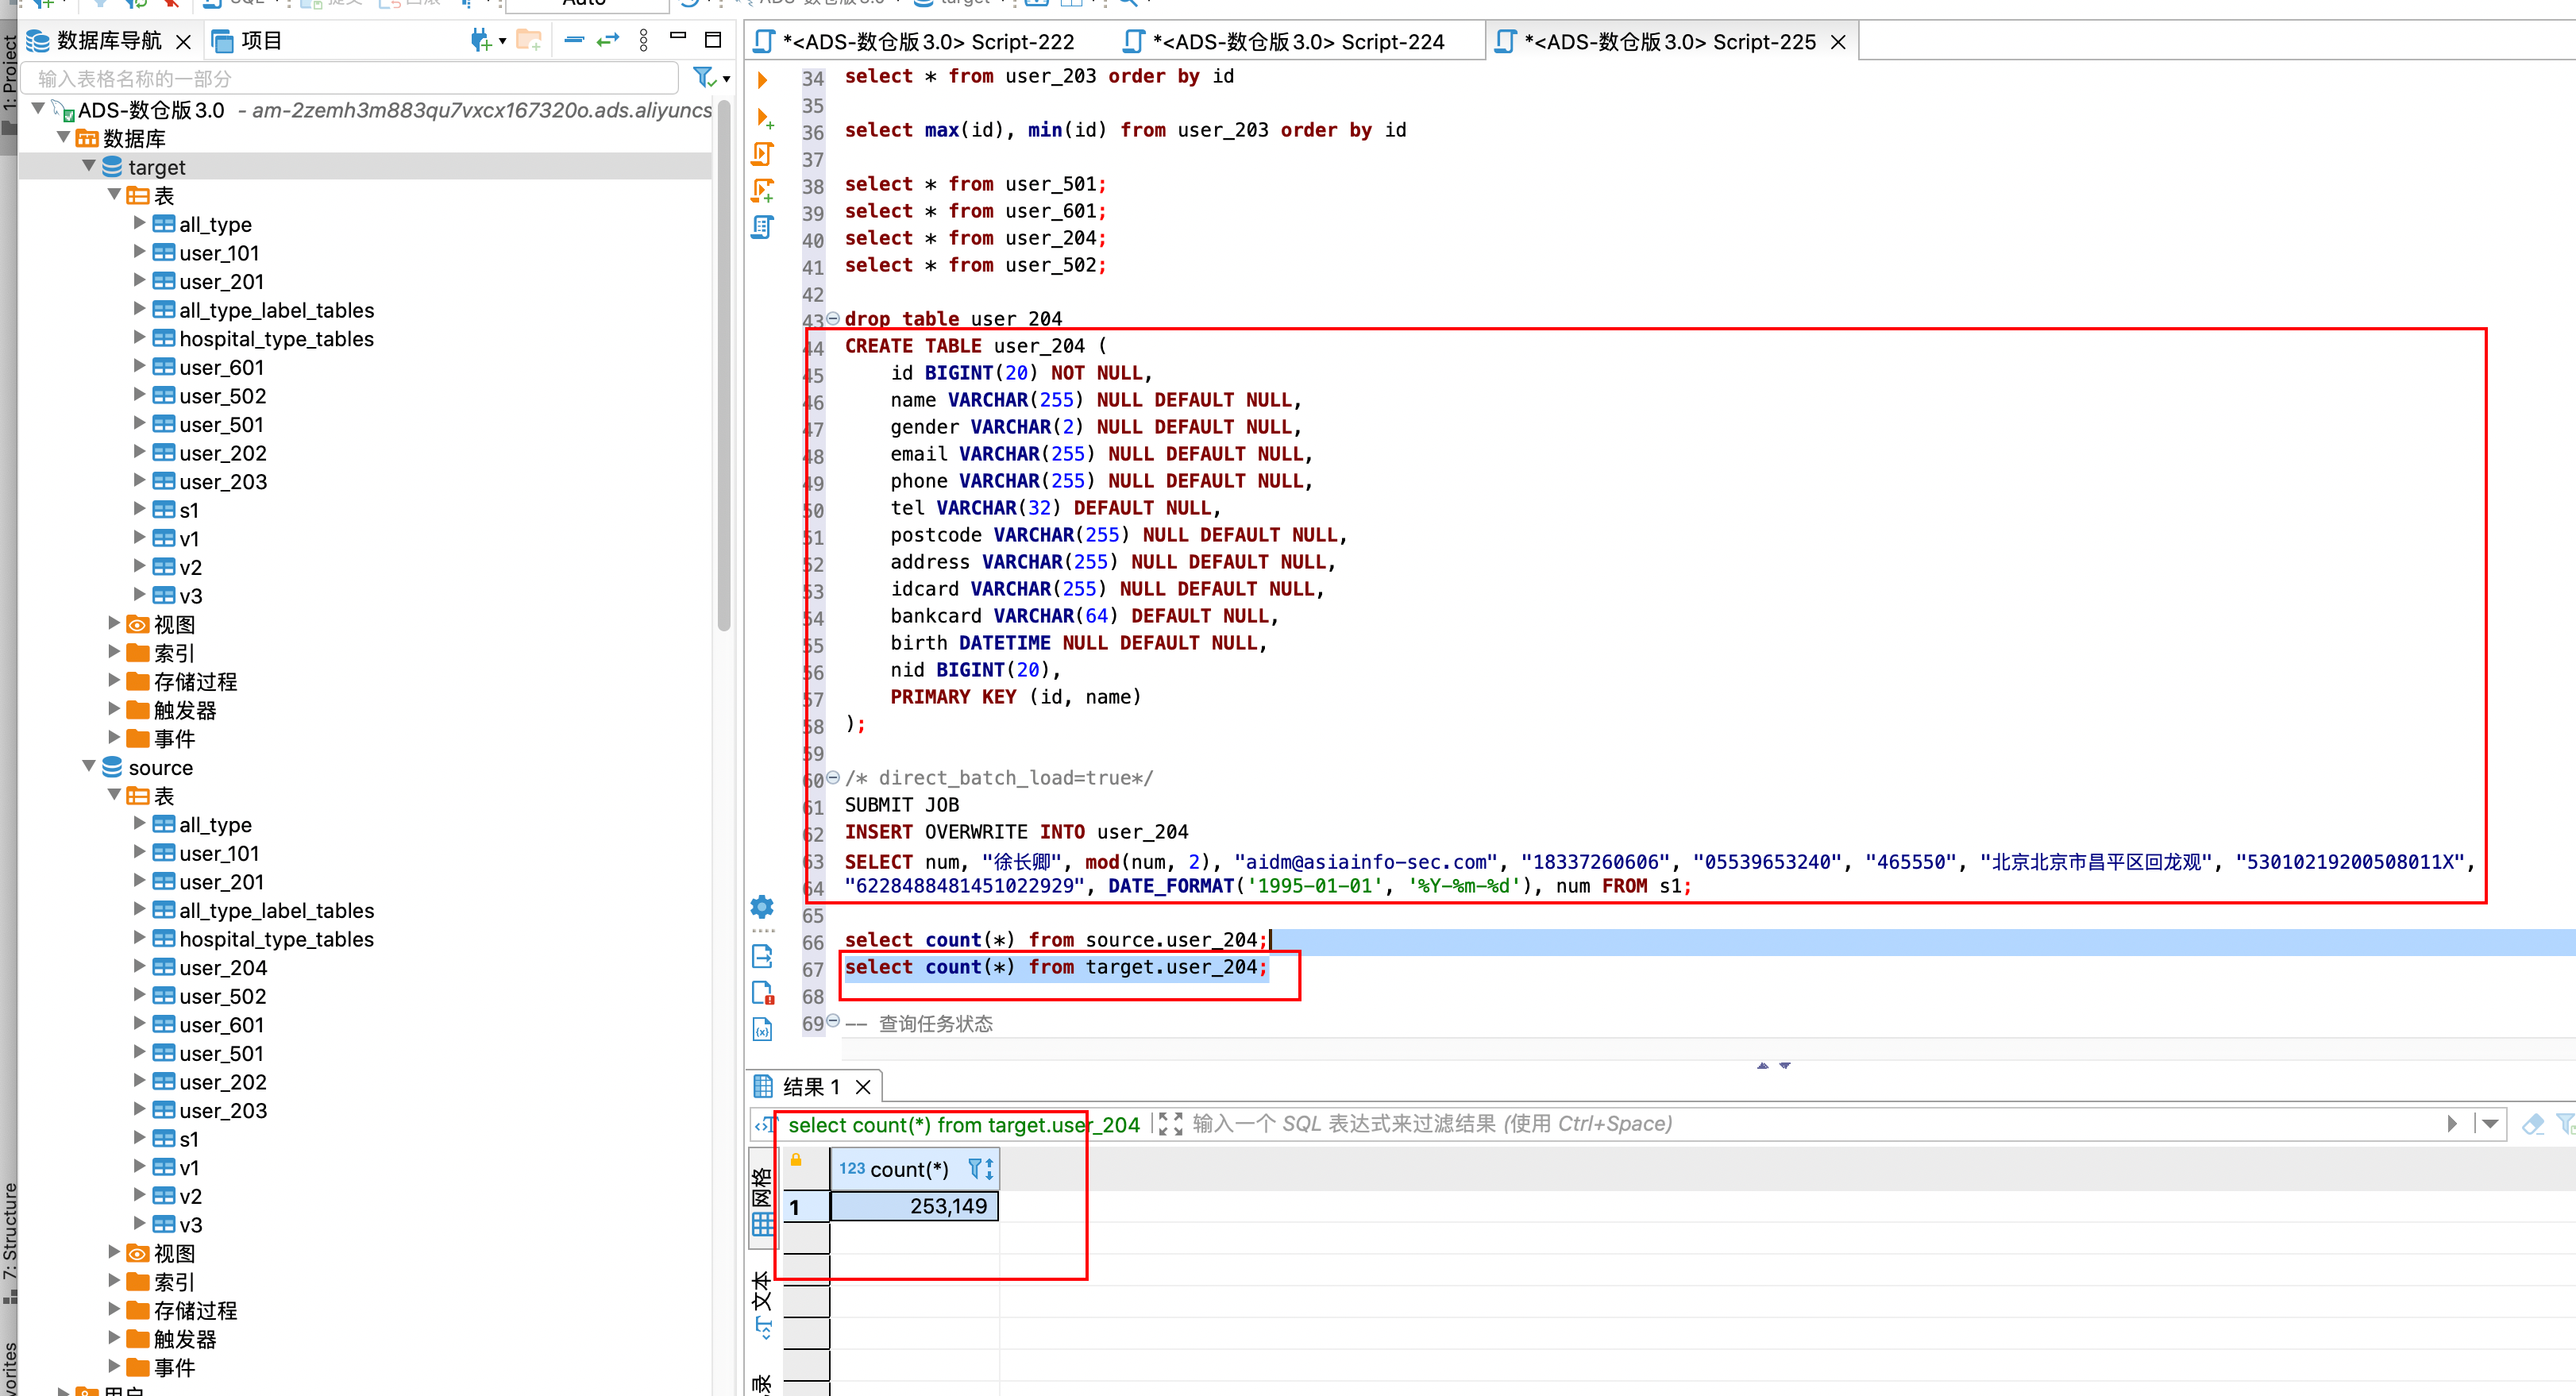Maximize the database navigator panel
2576x1396 pixels.
coord(713,40)
